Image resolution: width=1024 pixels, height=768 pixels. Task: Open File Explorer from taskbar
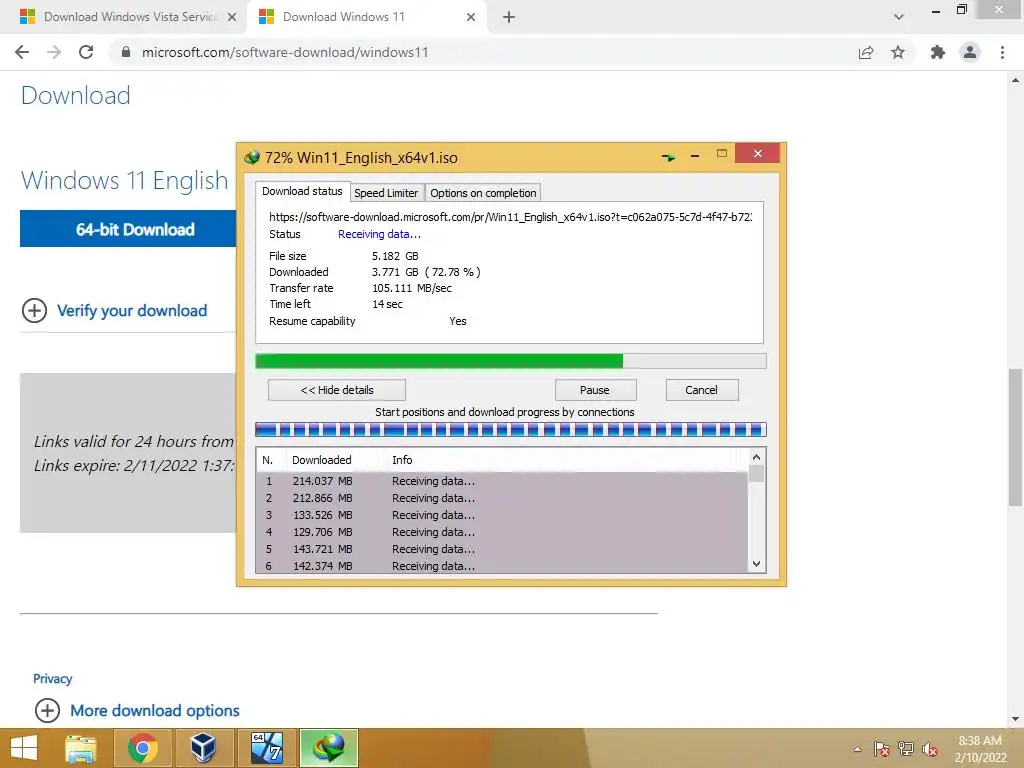tap(81, 748)
